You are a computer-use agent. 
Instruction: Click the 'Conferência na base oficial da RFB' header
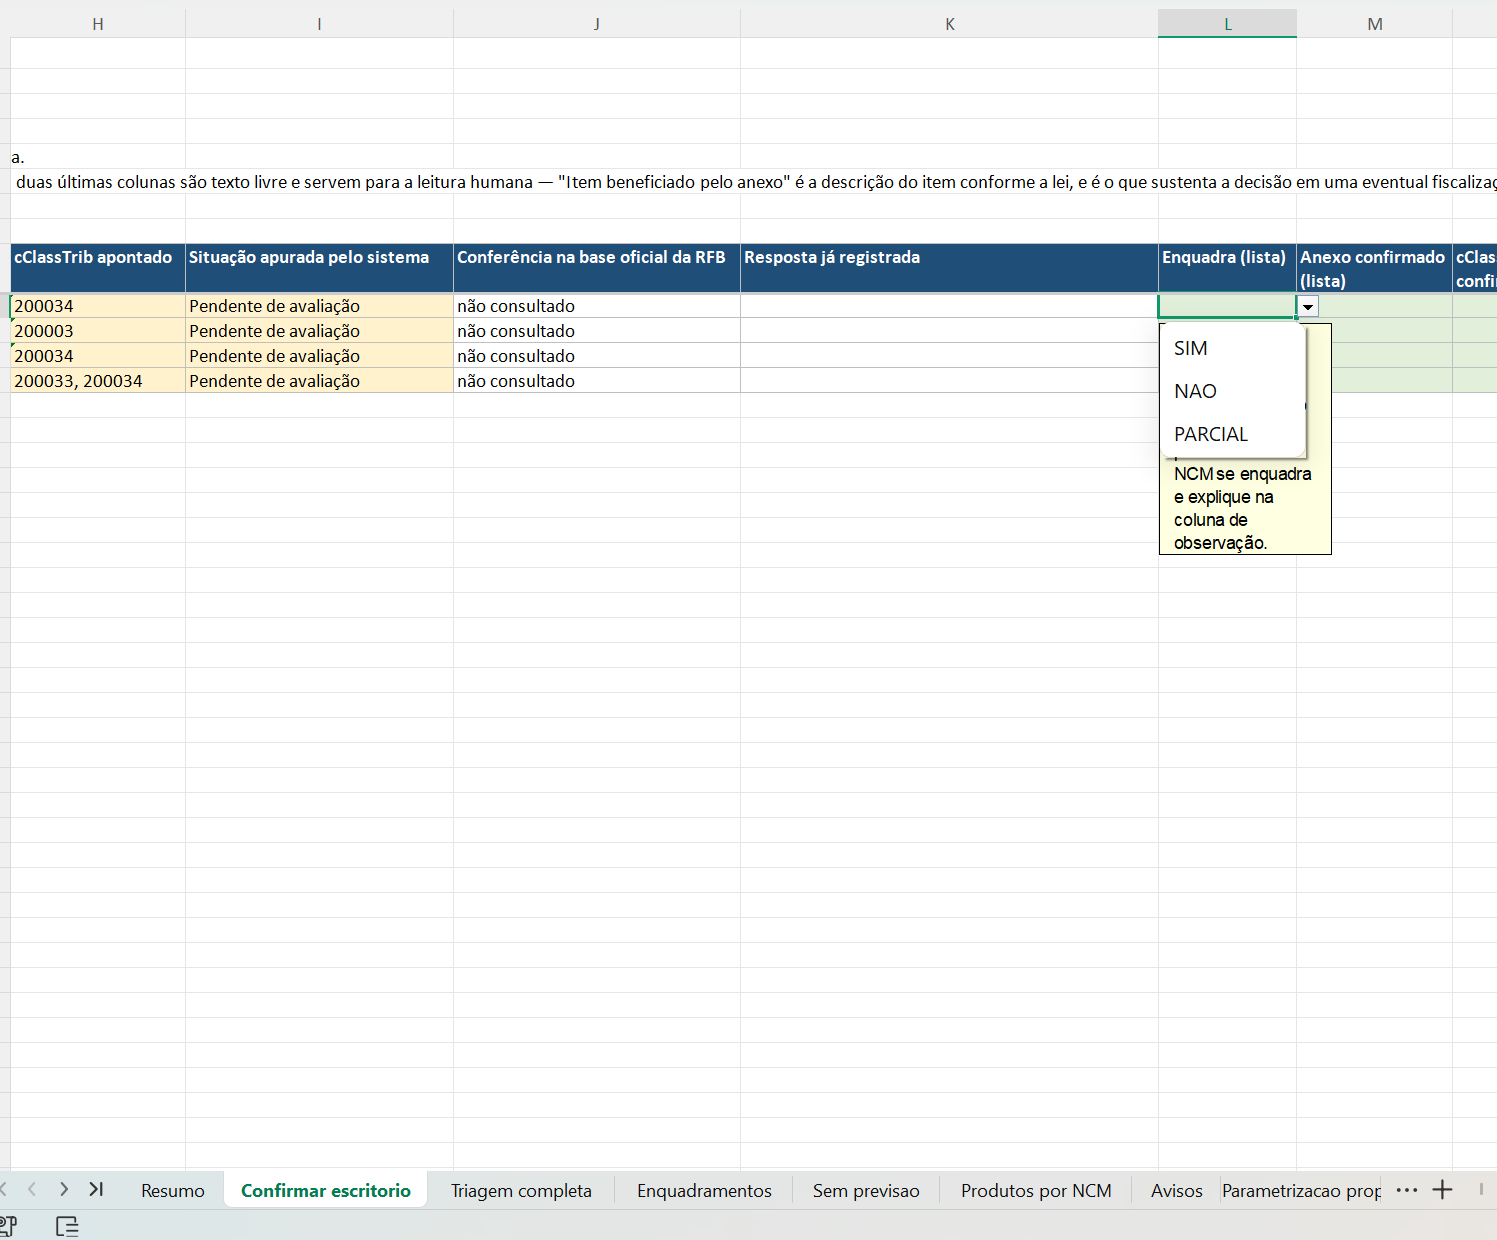click(597, 268)
